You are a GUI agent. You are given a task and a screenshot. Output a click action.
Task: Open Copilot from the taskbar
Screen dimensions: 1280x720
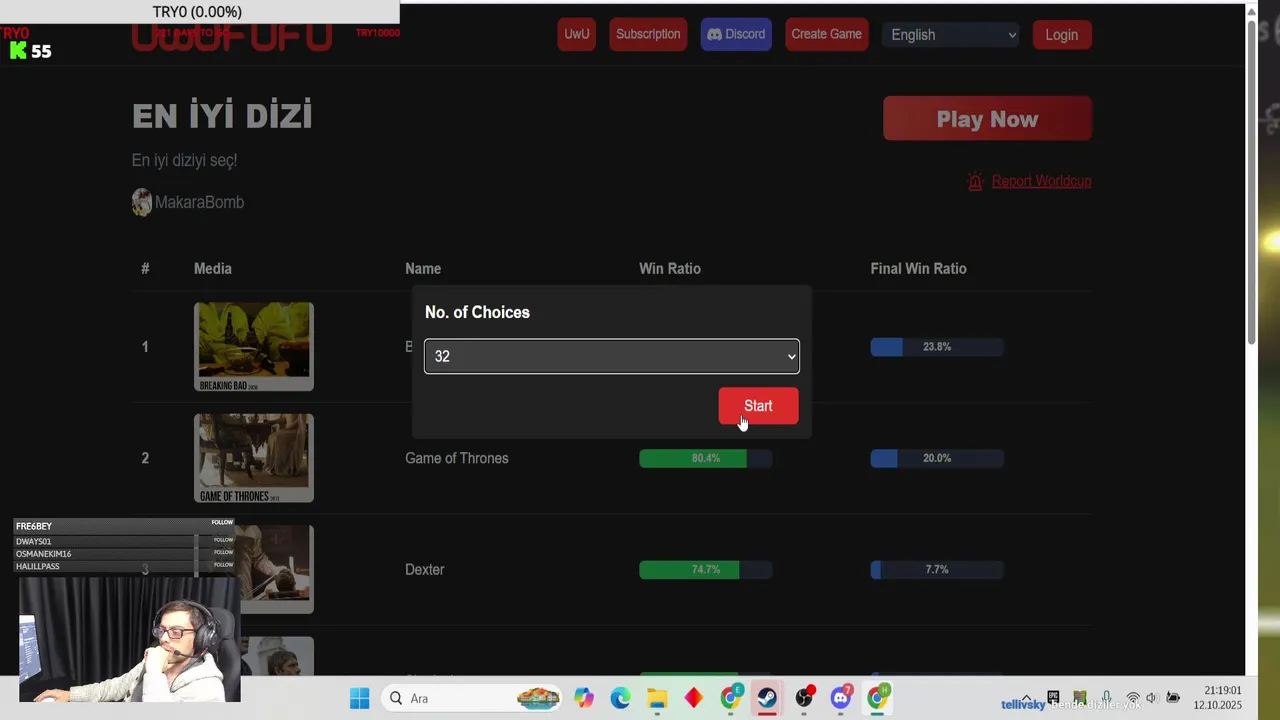[x=584, y=698]
